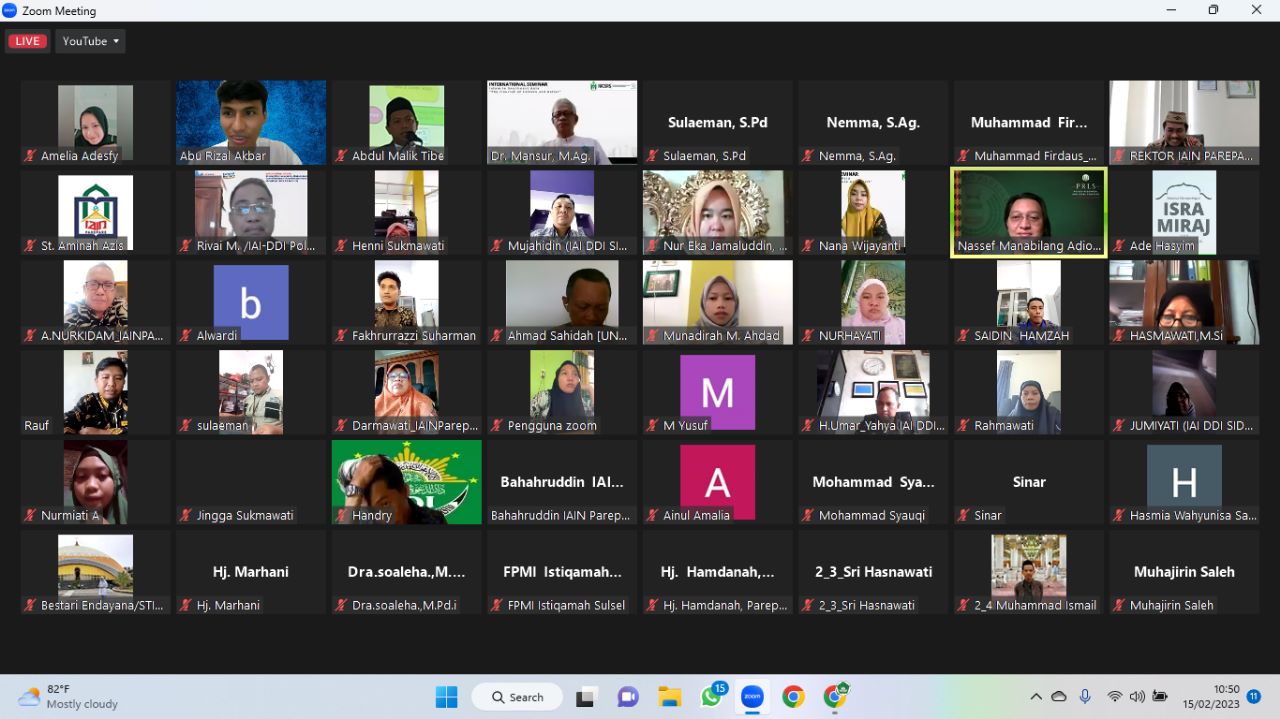Open the YouTube live stream dropdown
The width and height of the screenshot is (1280, 719).
coord(91,41)
